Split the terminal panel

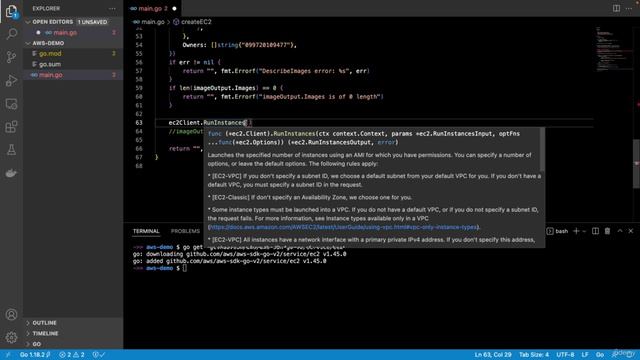(596, 231)
